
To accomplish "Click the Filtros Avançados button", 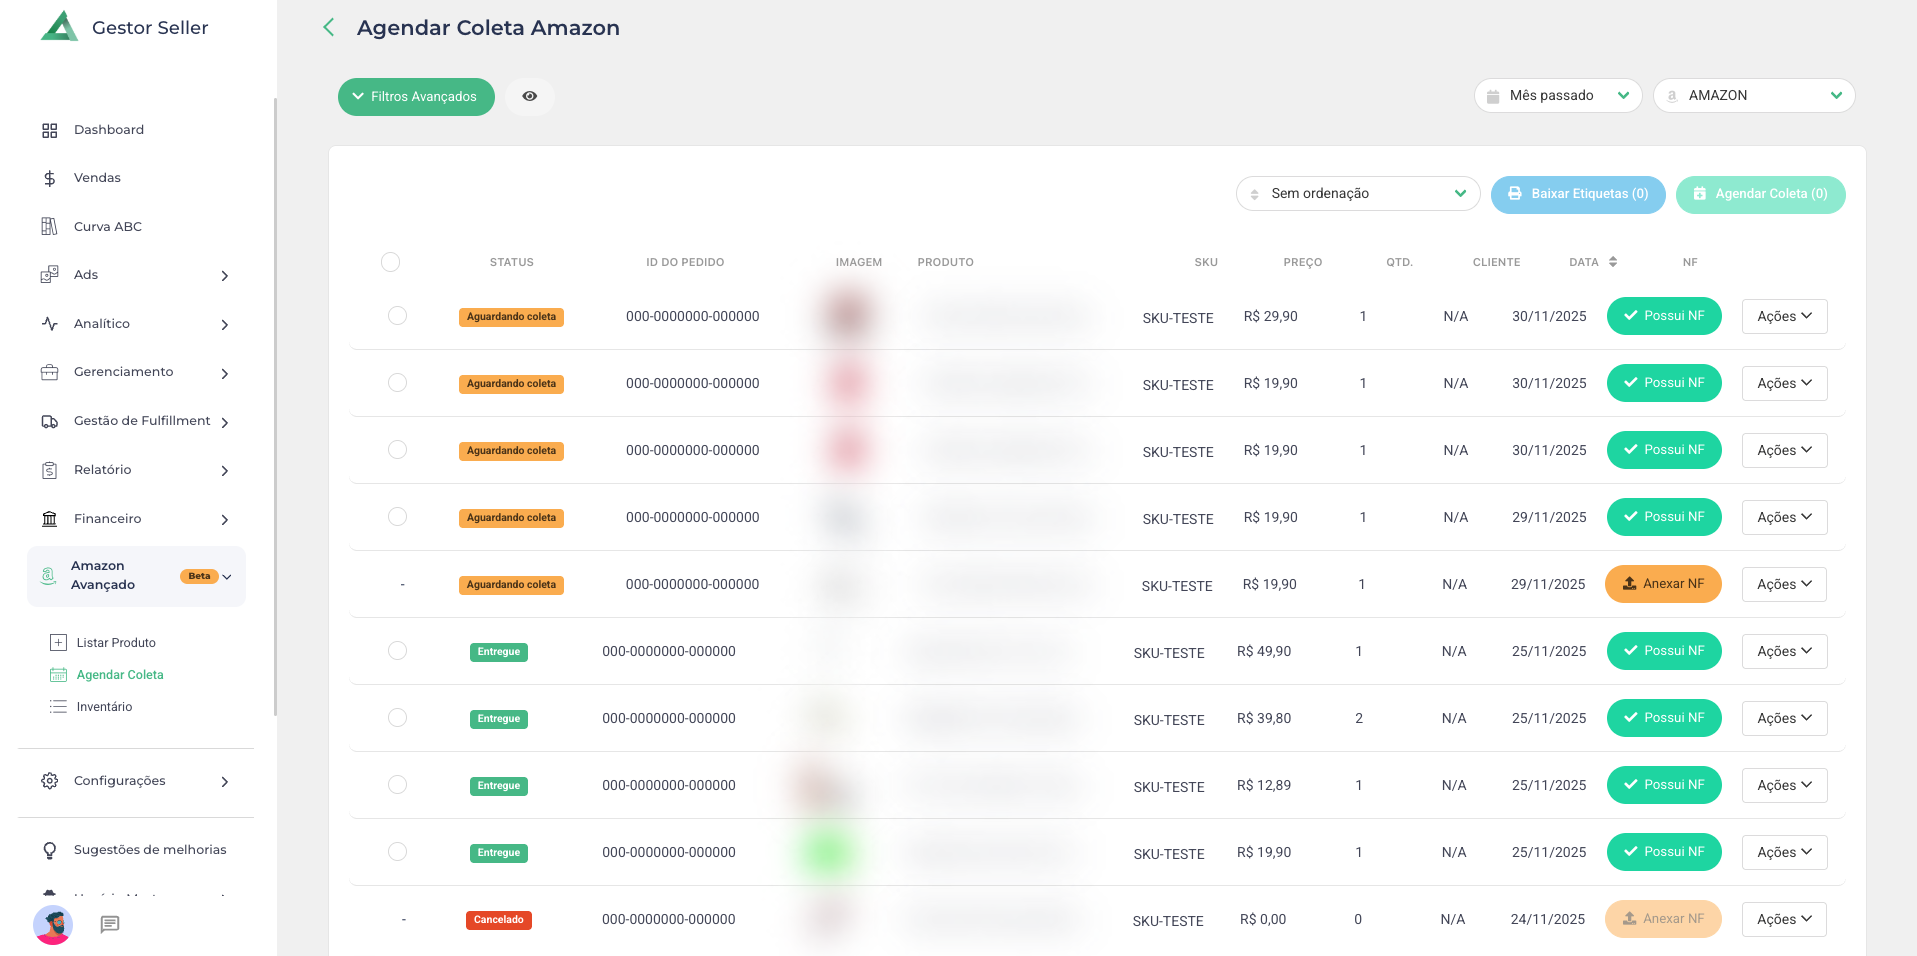I will click(x=416, y=97).
